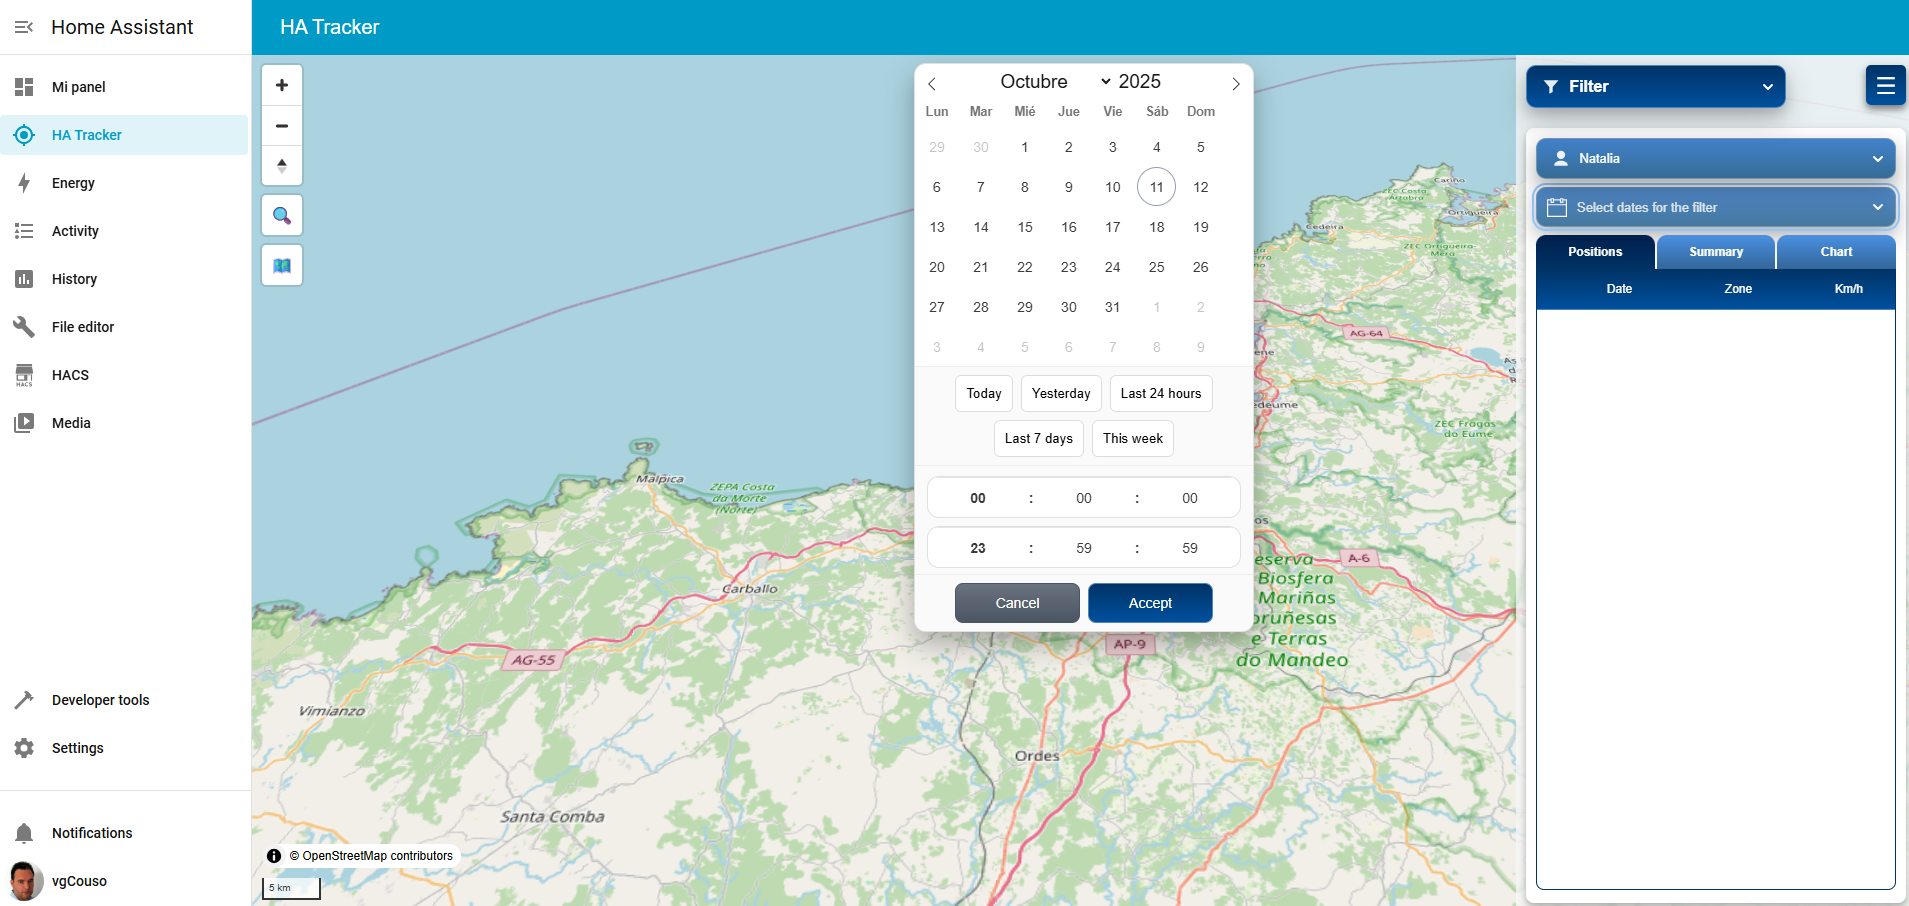
Task: Open the Activity log
Action: (x=125, y=231)
